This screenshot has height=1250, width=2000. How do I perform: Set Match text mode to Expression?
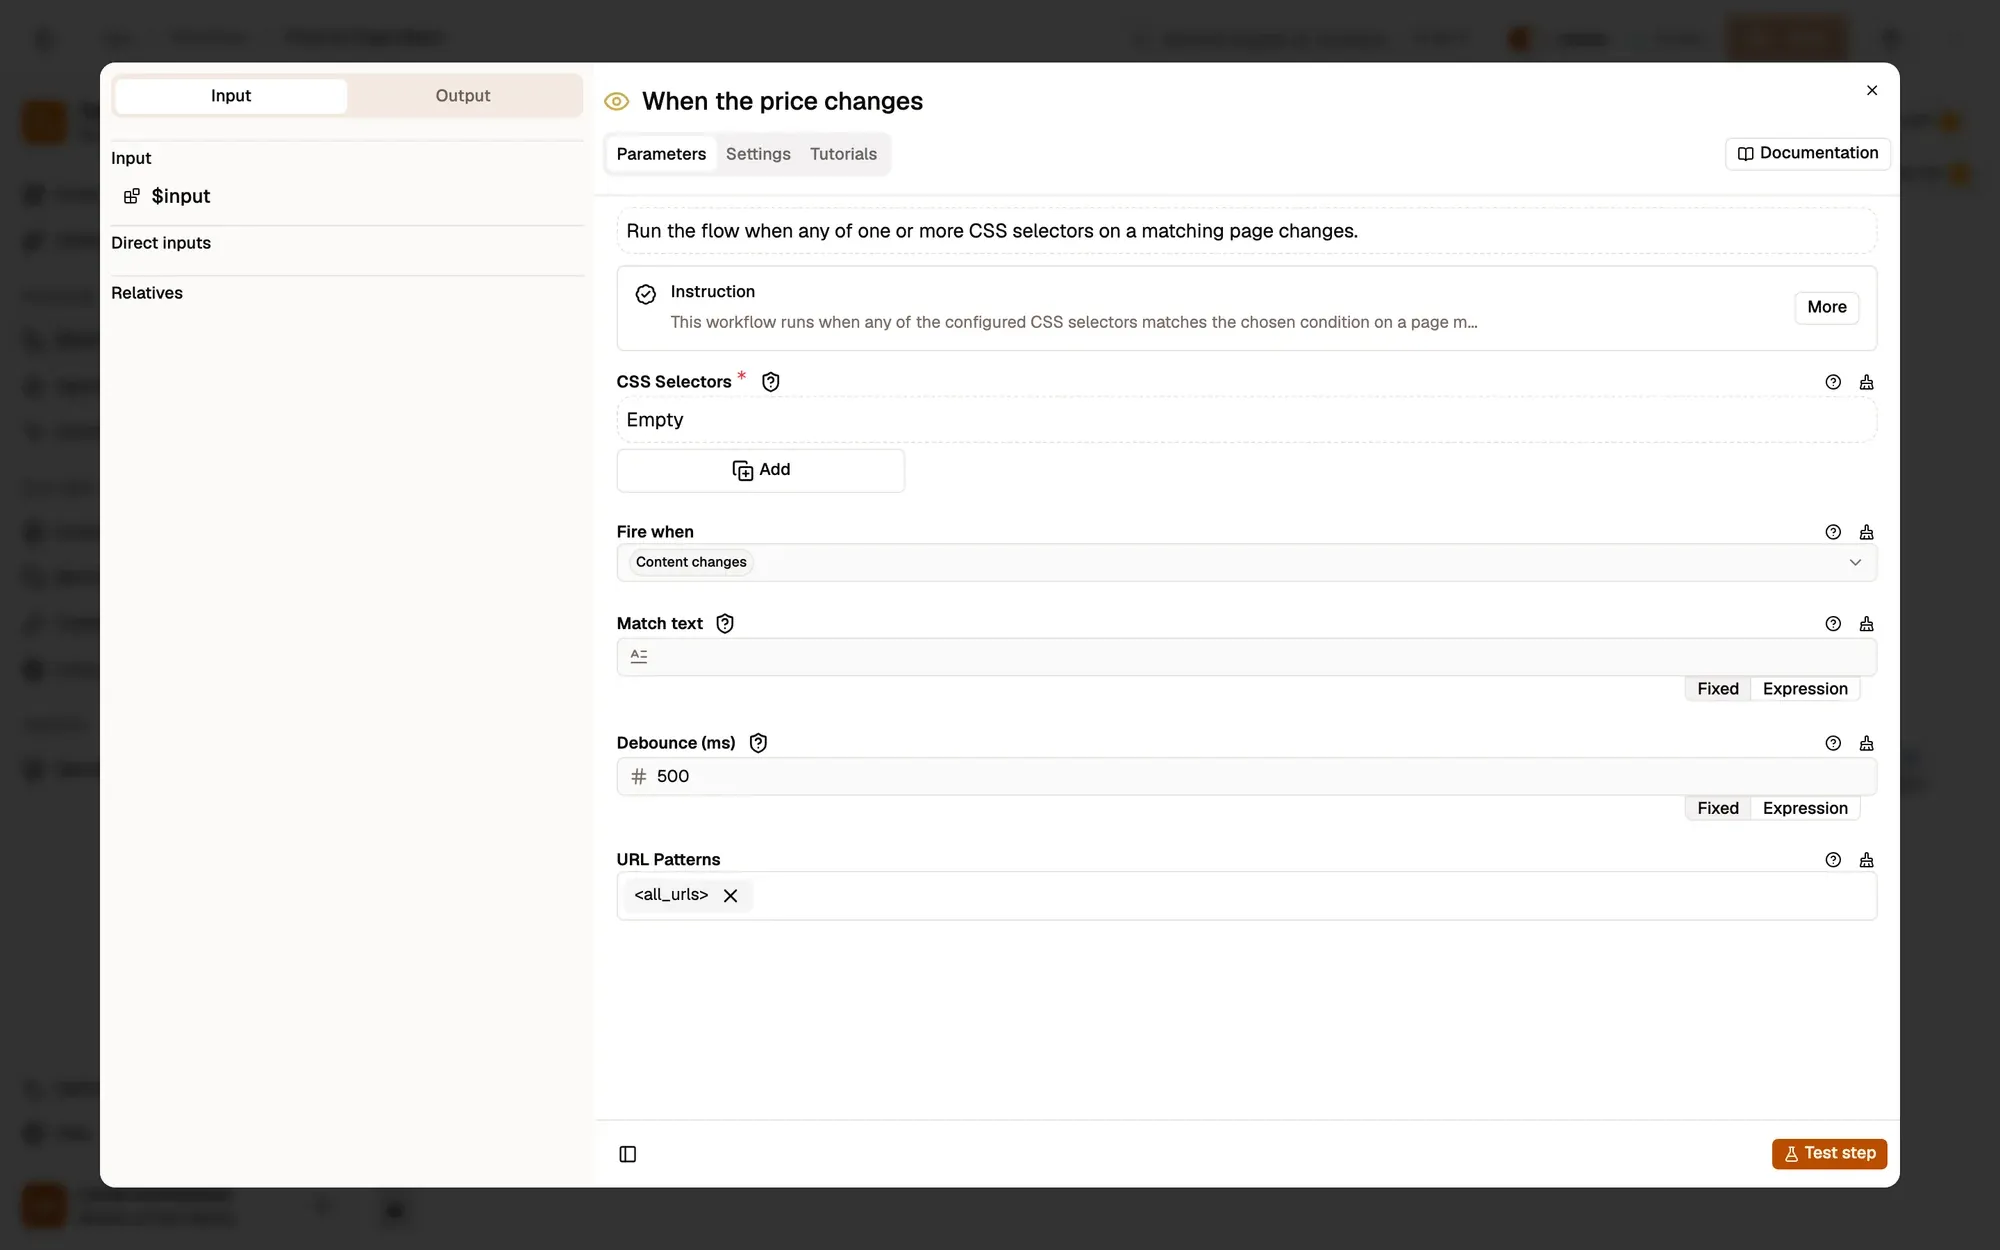[x=1805, y=689]
